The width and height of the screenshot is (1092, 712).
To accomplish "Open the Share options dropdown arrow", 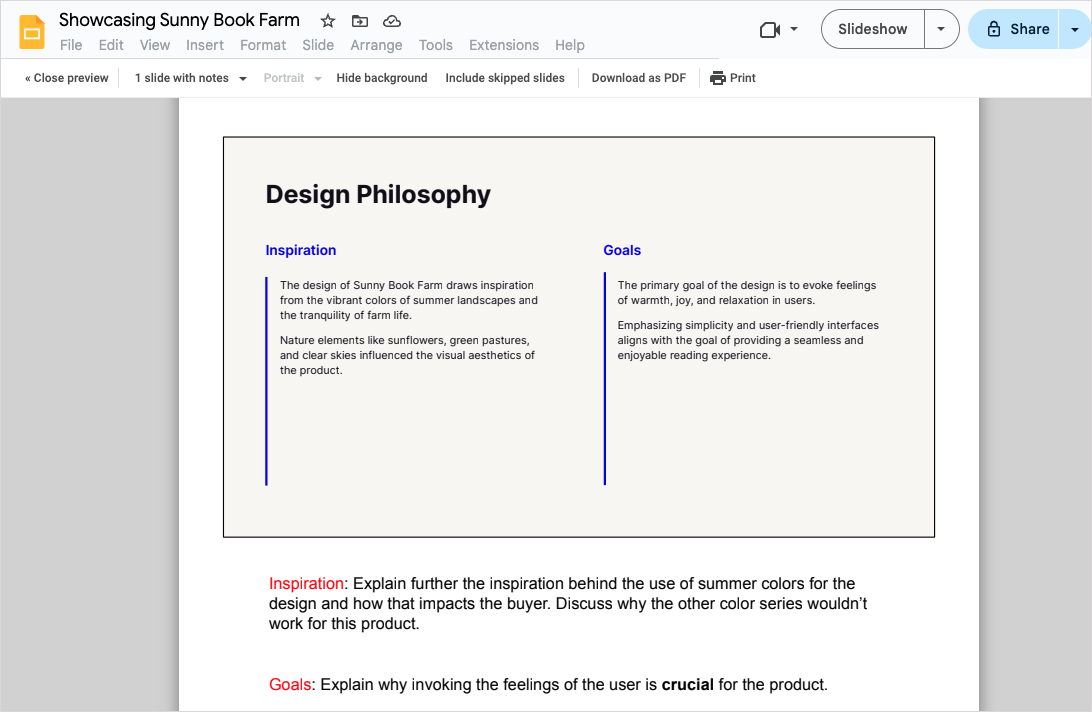I will pyautogui.click(x=1075, y=29).
